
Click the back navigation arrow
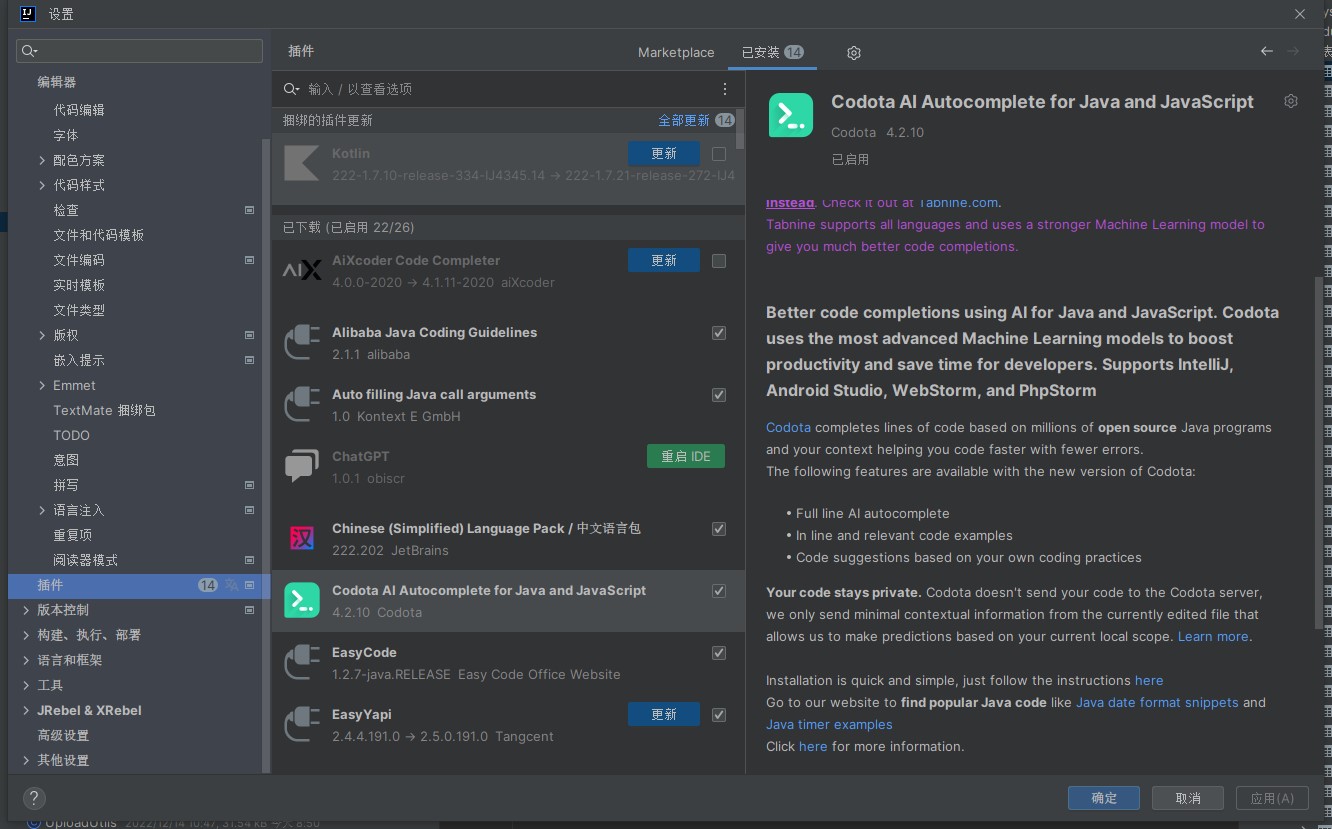[x=1267, y=51]
